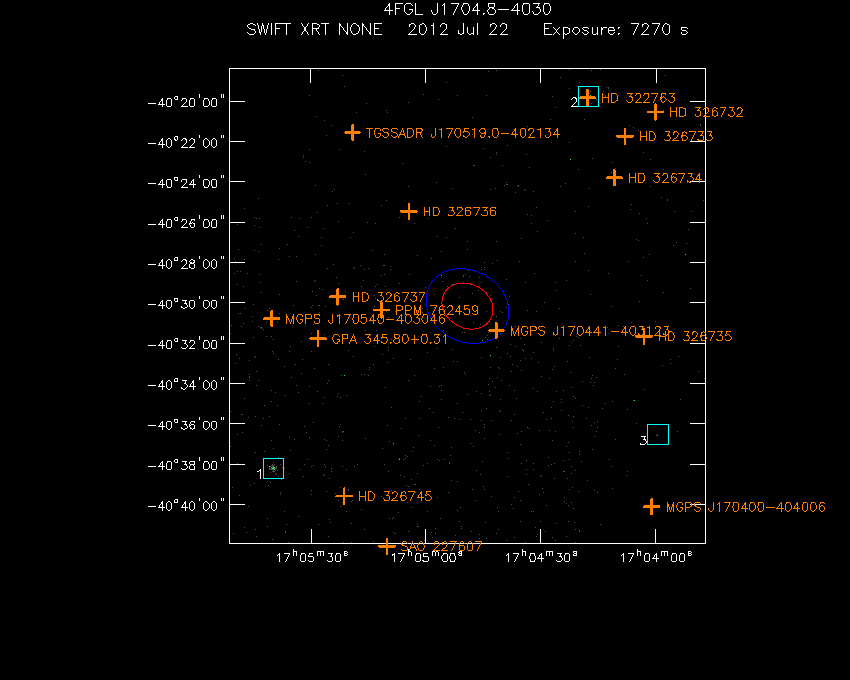Click the declination label -40°34'00"
The width and height of the screenshot is (850, 680).
pos(186,384)
